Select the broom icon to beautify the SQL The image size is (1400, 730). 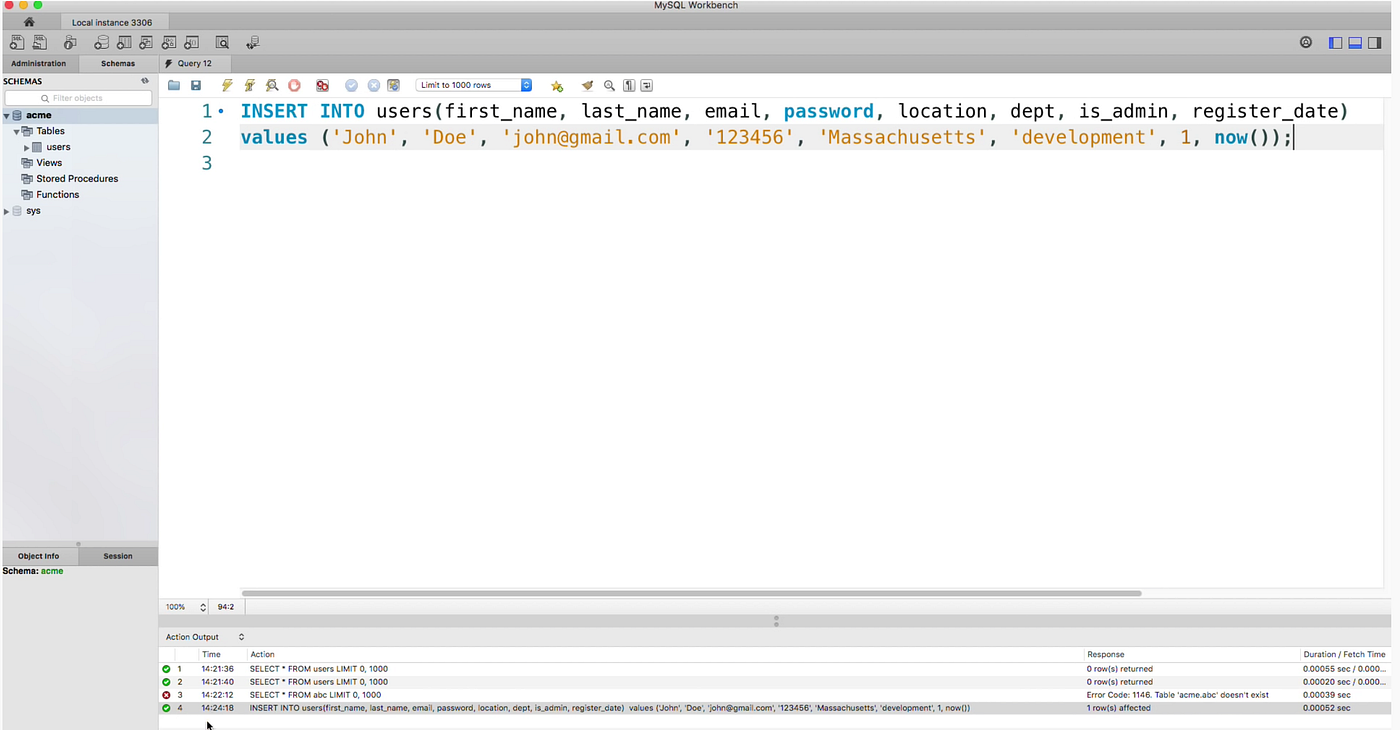click(x=587, y=85)
